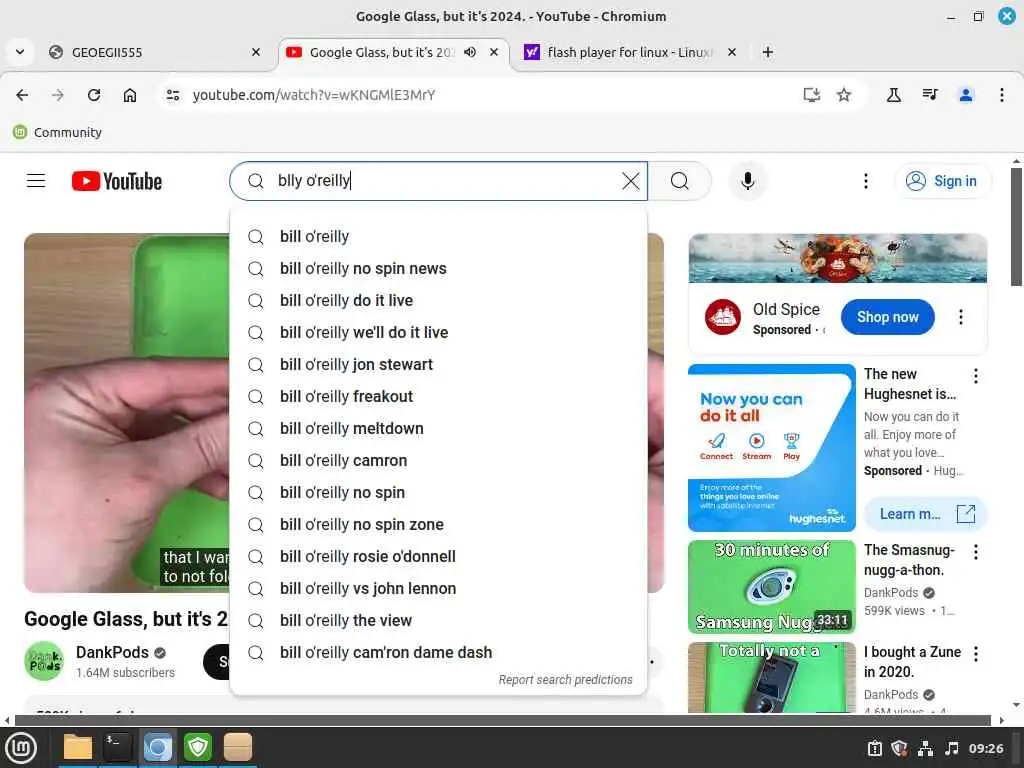Choose suggestion "bill o'reilly no spin zone"

point(438,524)
